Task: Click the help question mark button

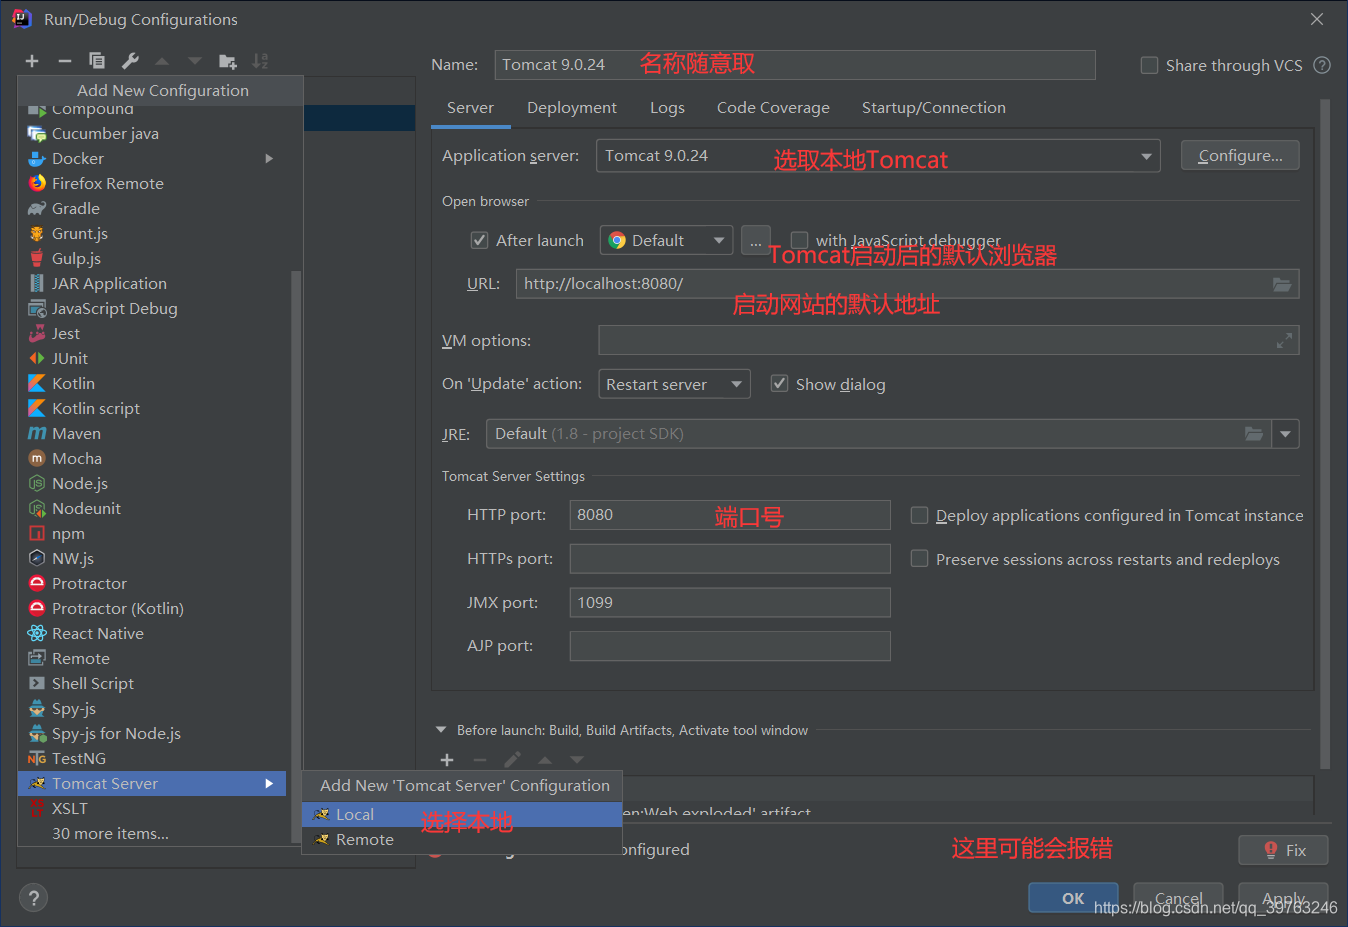Action: tap(33, 897)
